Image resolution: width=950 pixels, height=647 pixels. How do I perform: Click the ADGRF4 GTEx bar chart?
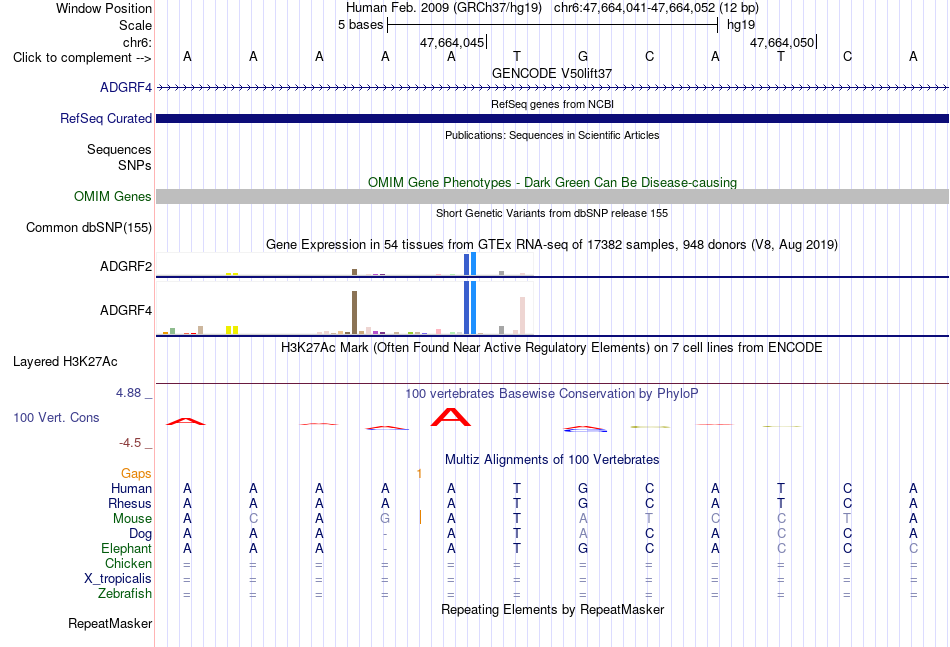tap(344, 308)
